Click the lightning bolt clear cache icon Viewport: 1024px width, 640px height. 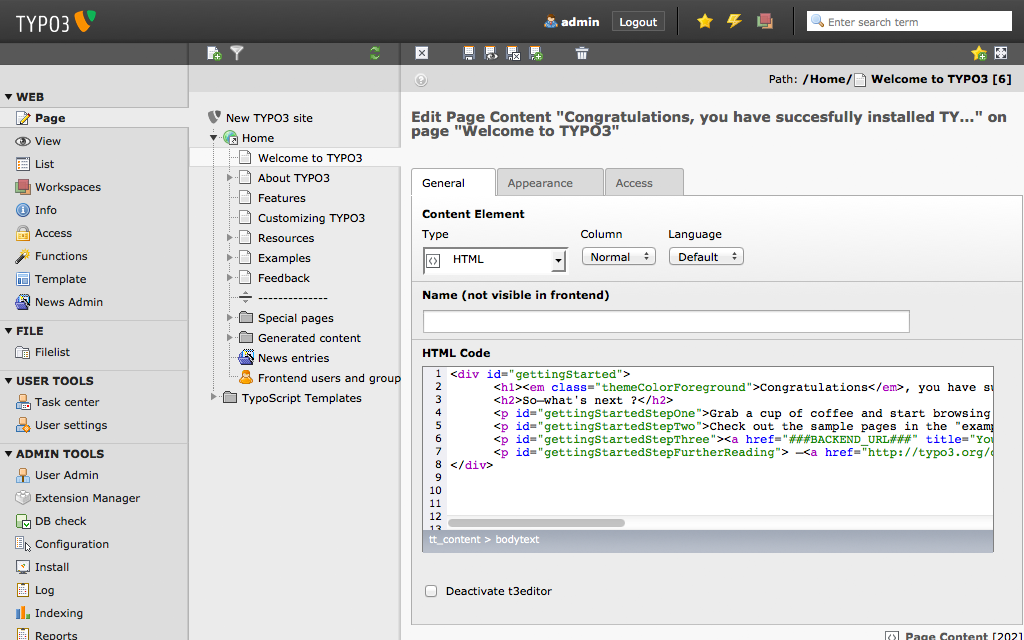[x=734, y=21]
